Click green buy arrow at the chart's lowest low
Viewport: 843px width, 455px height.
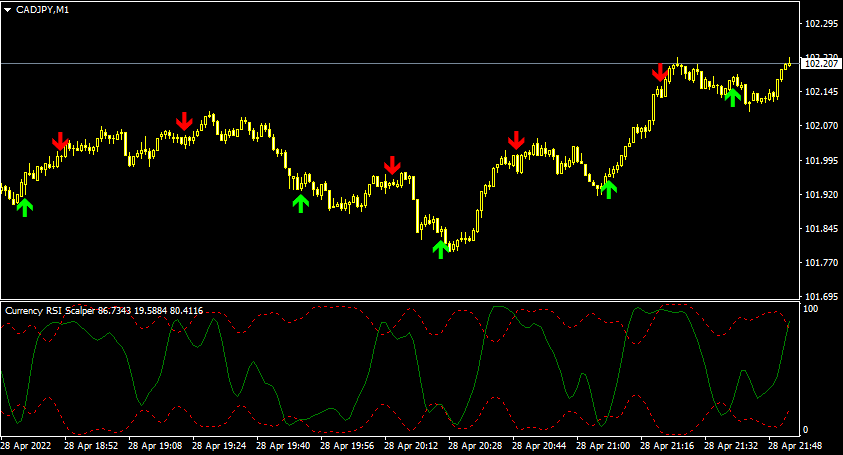point(440,248)
